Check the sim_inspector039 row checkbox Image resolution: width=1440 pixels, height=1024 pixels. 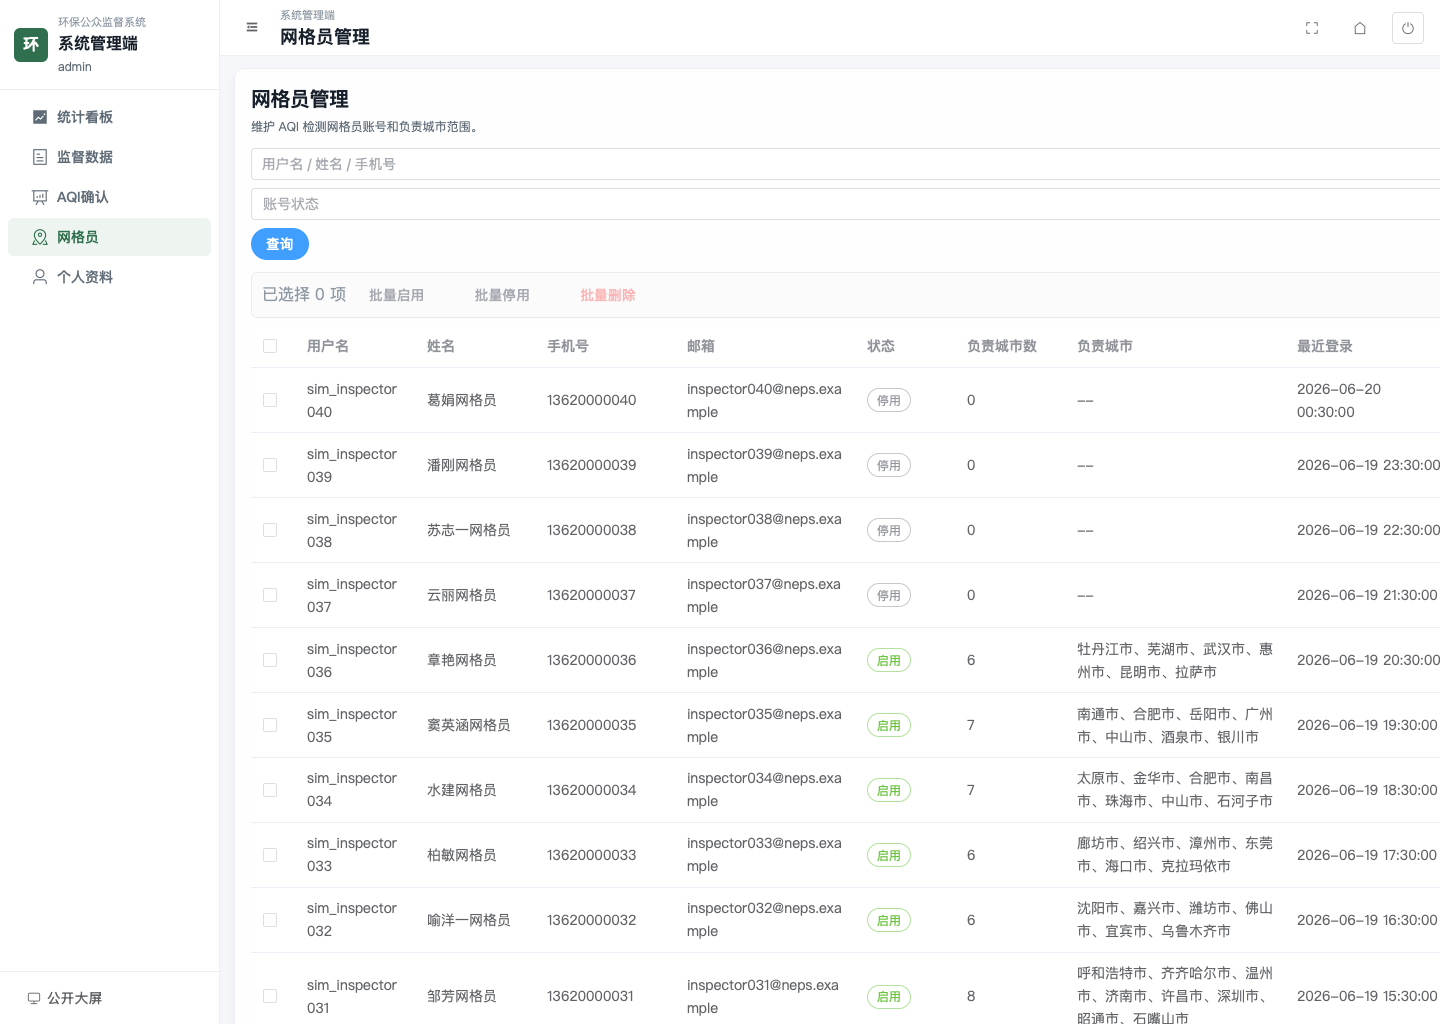270,465
